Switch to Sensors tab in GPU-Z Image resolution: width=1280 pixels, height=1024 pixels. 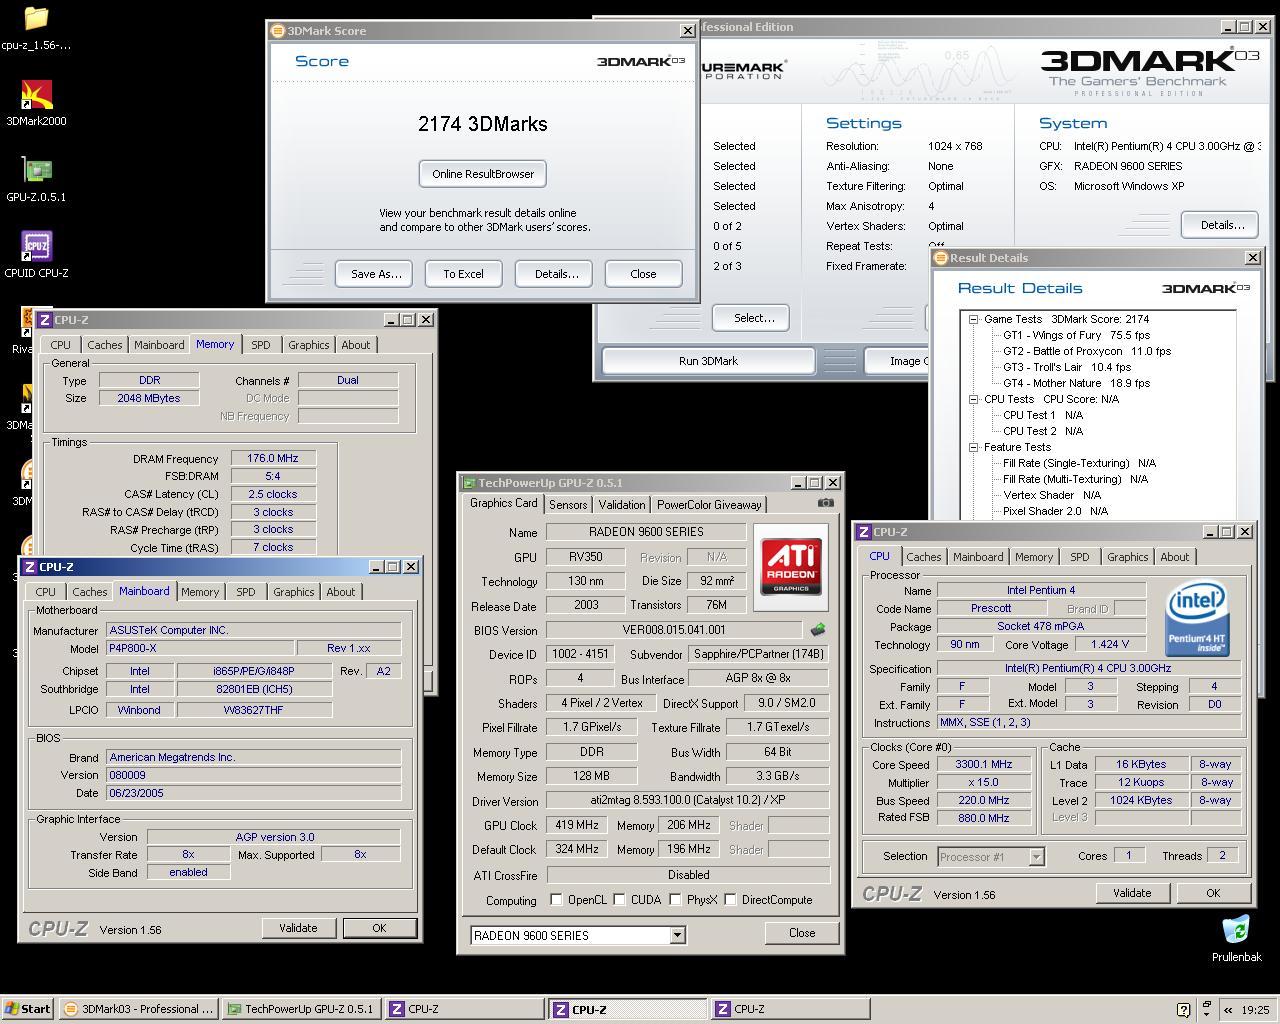tap(568, 505)
